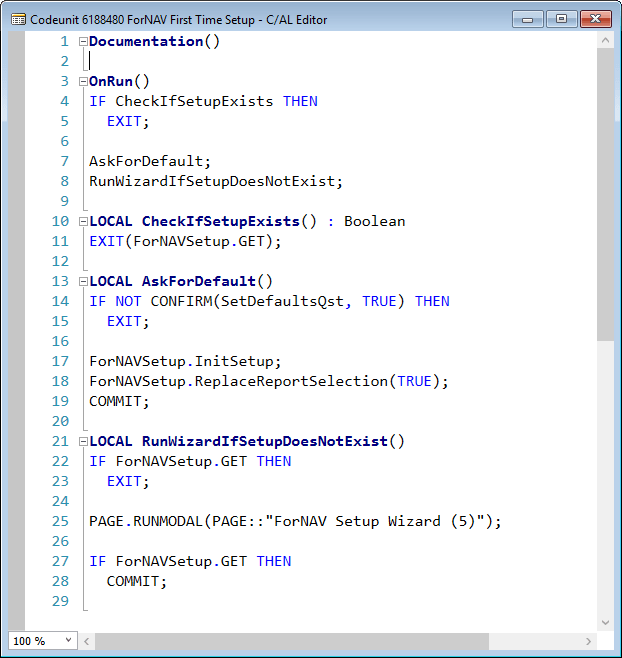Click ForNAVSetup.InitSetup on line 17
Viewport: 622px width, 658px height.
click(x=185, y=361)
